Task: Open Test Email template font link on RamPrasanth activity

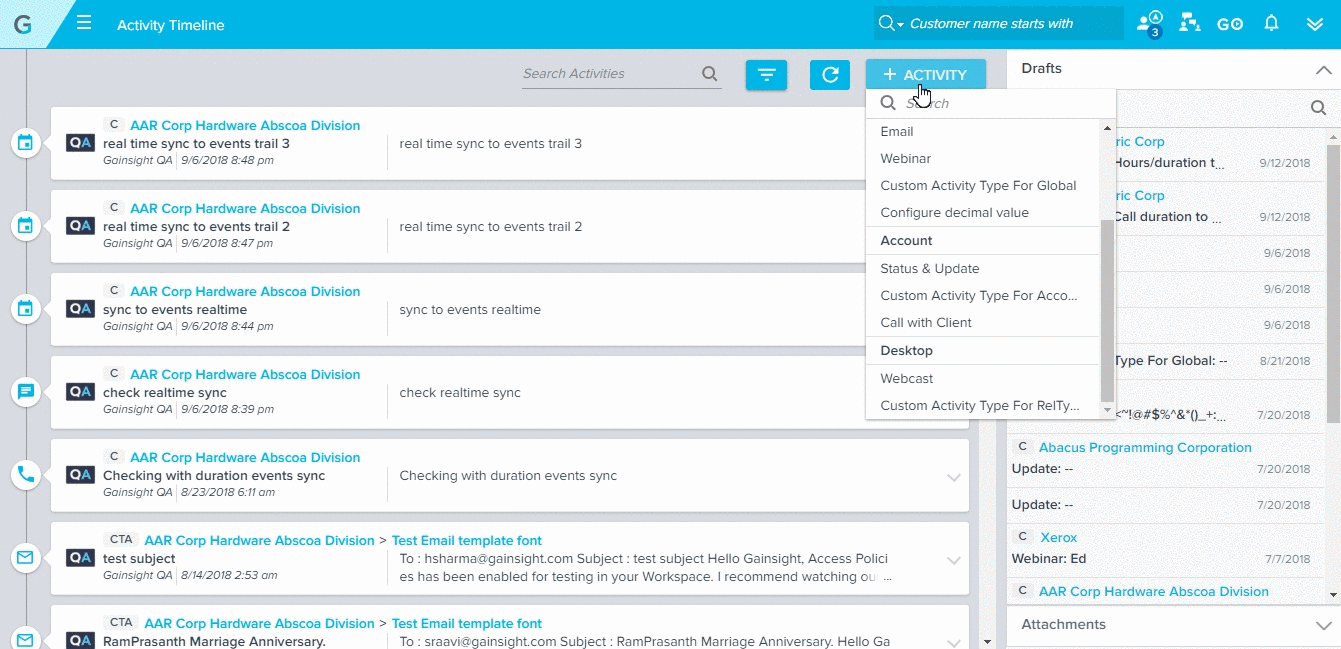Action: coord(467,624)
